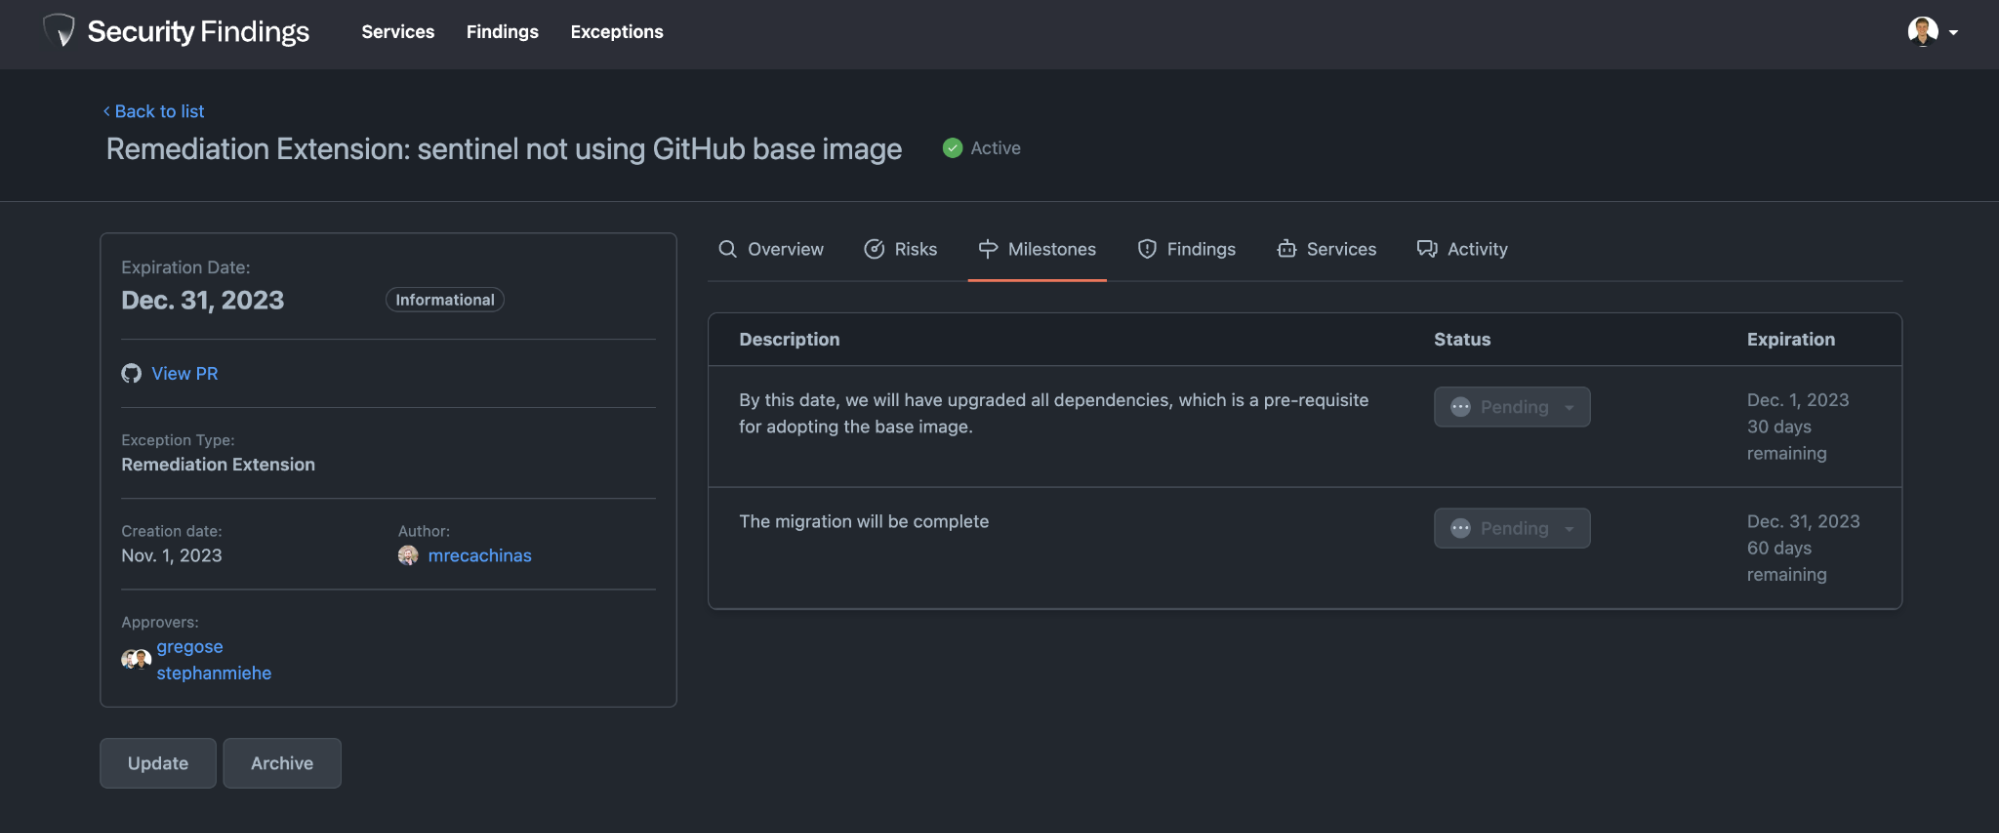Image resolution: width=1999 pixels, height=833 pixels.
Task: Click the mrecachinas author avatar
Action: click(x=408, y=555)
